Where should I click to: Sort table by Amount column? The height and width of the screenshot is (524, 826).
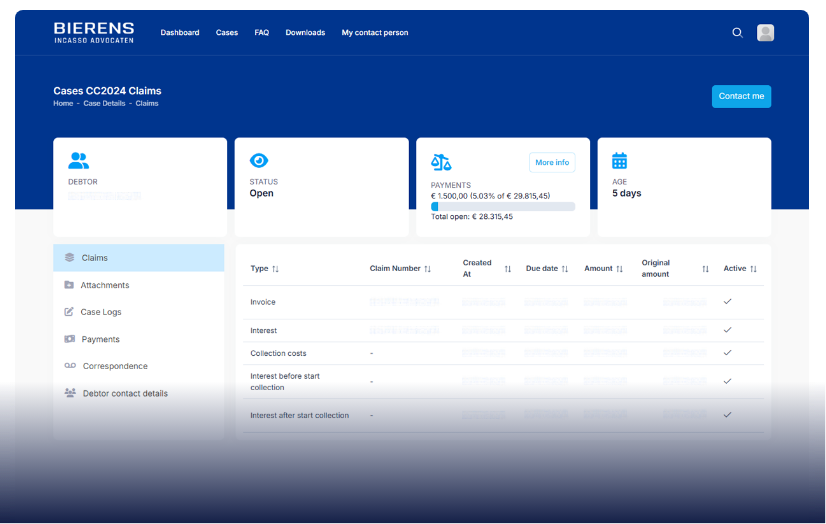point(620,269)
